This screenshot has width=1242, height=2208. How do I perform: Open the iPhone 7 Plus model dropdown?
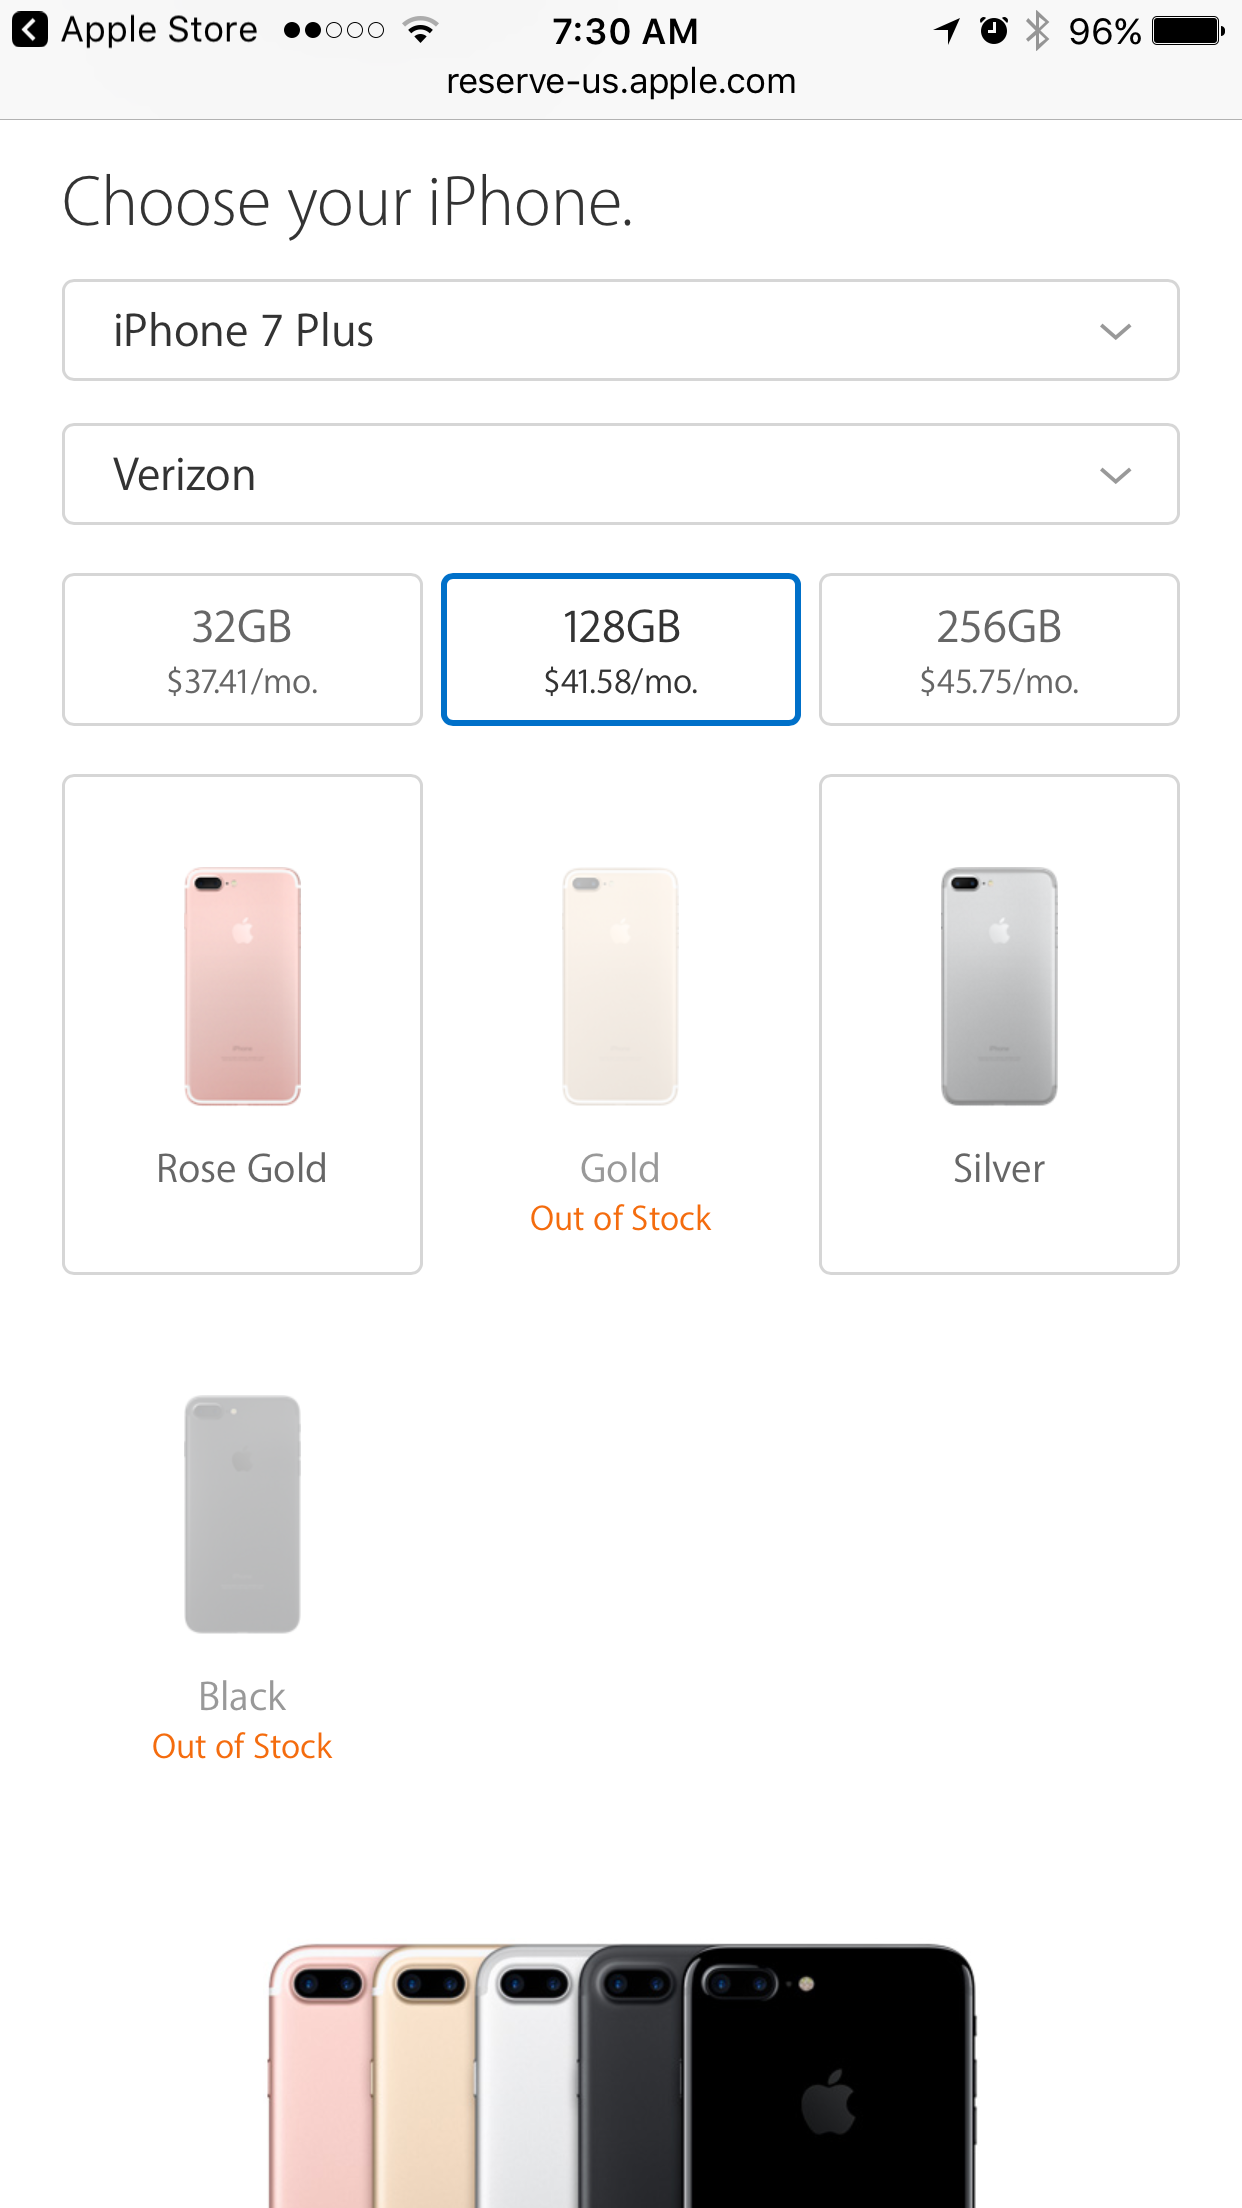click(x=621, y=330)
